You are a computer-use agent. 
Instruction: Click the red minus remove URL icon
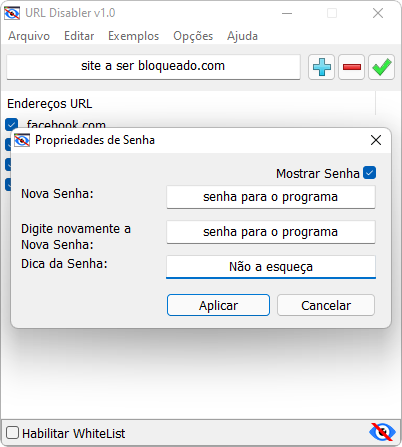pos(351,67)
